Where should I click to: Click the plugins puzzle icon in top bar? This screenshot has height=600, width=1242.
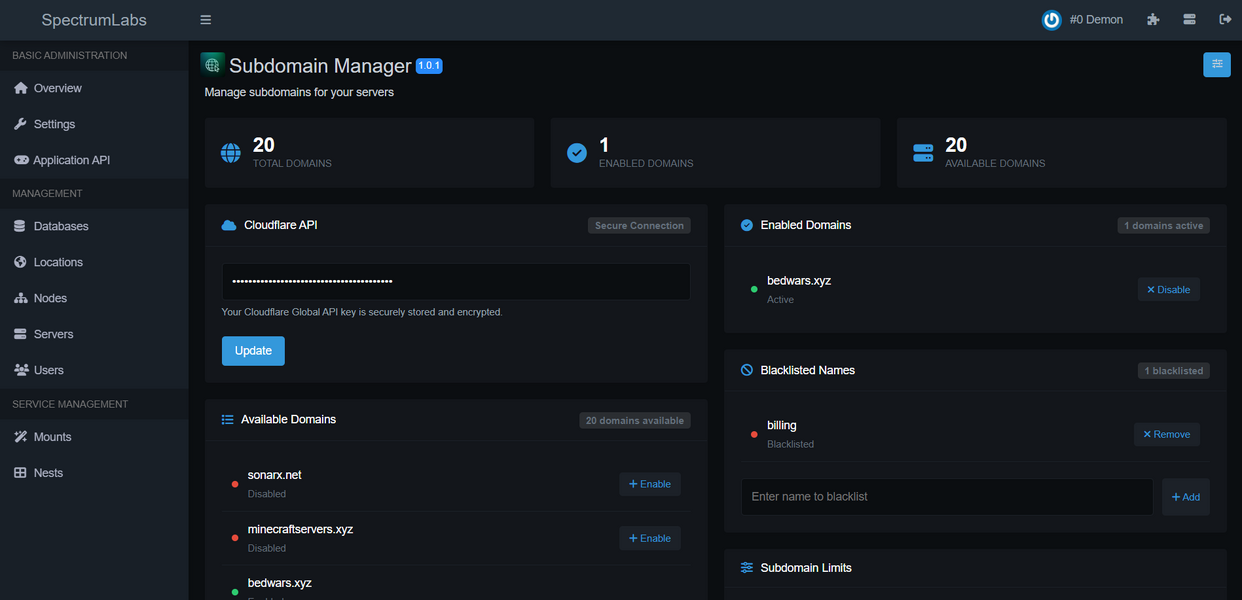coord(1153,19)
